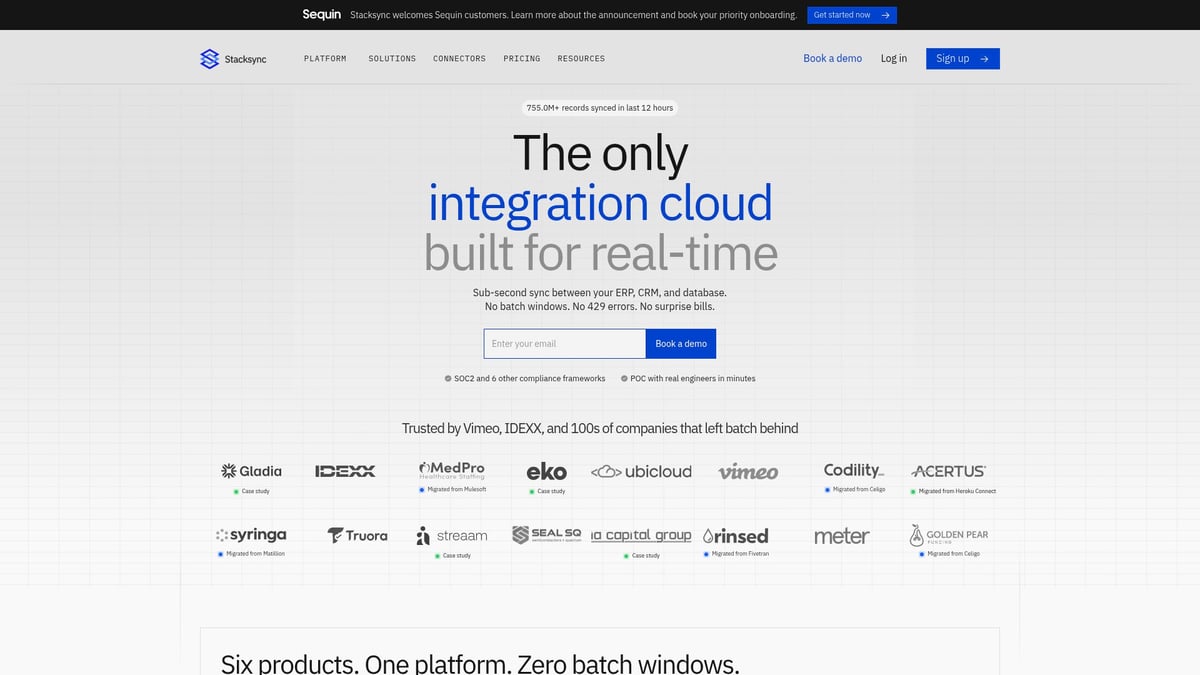Screen dimensions: 1200x675
Task: Click the meter logo in the bottom row
Action: click(x=841, y=535)
